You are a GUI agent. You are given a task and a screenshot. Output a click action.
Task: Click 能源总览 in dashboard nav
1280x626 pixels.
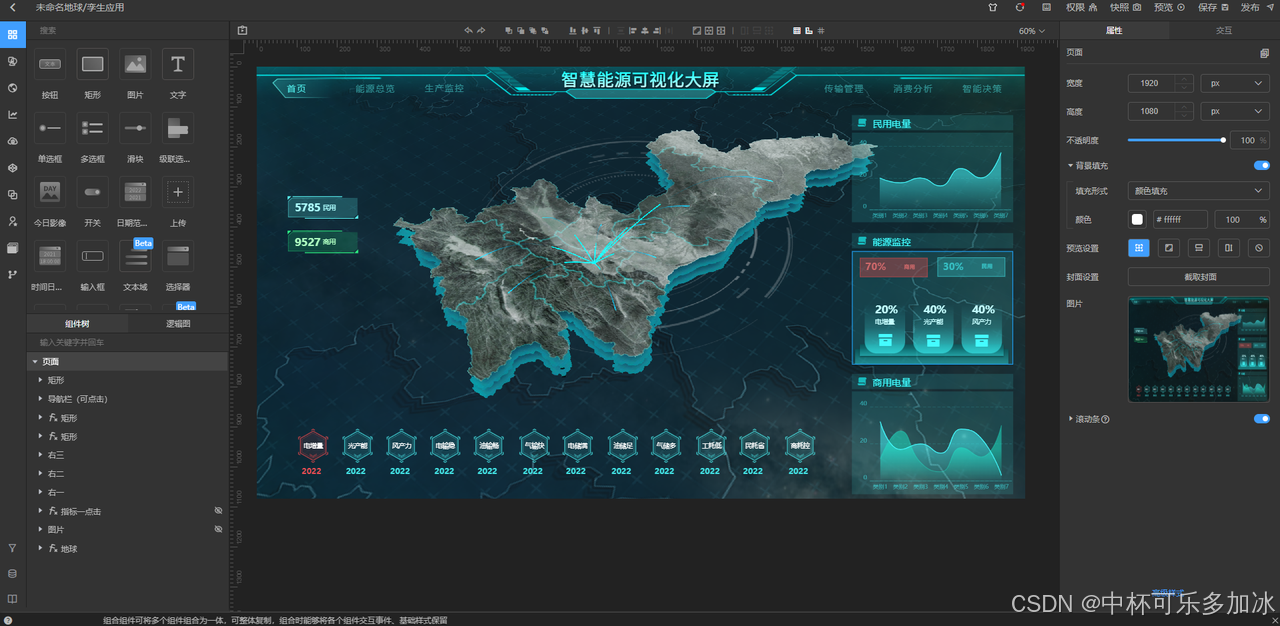coord(375,89)
